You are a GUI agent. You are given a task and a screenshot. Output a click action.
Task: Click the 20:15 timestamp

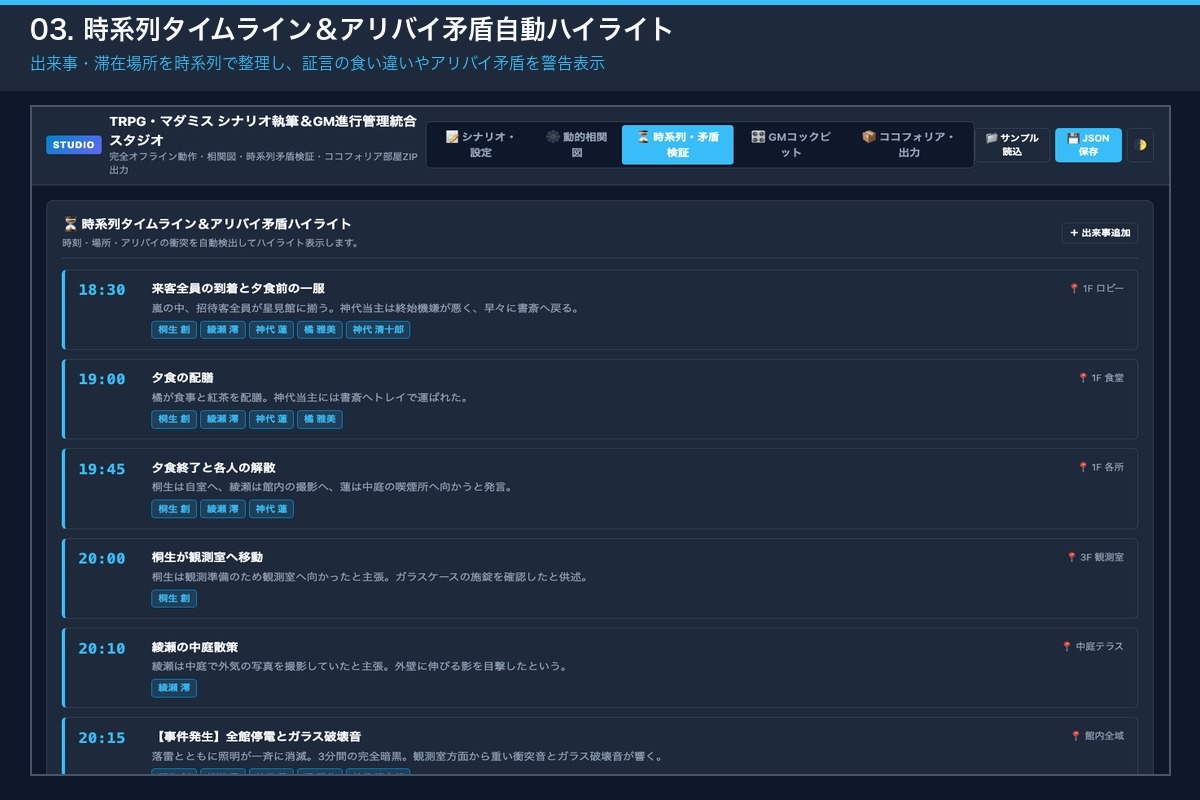tap(102, 738)
